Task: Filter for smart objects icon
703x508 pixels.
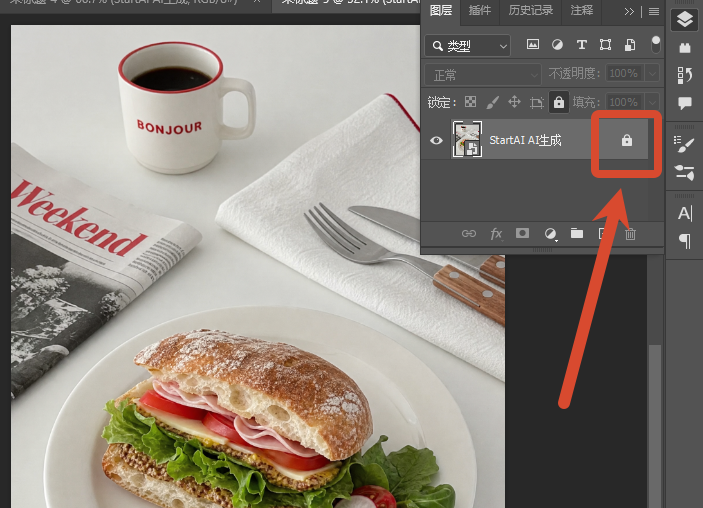Action: [630, 44]
